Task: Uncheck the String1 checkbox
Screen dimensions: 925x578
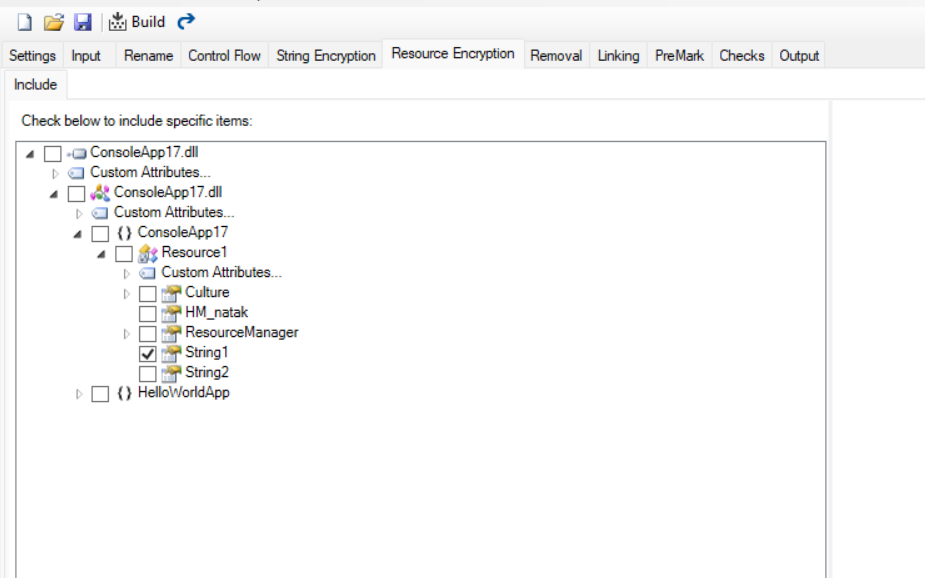Action: click(x=147, y=354)
